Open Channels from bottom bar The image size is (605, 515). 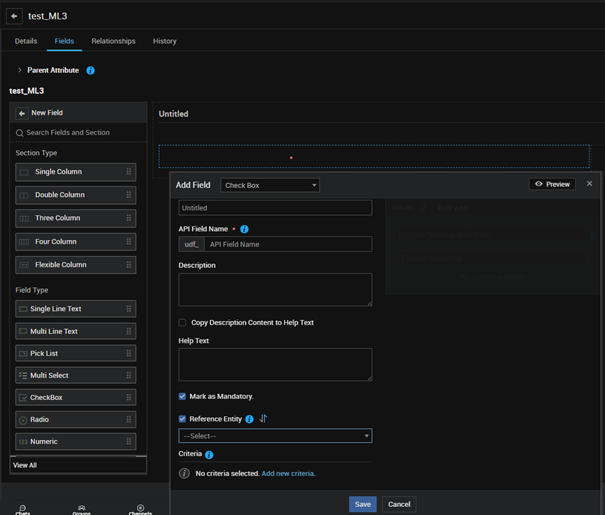tap(140, 510)
